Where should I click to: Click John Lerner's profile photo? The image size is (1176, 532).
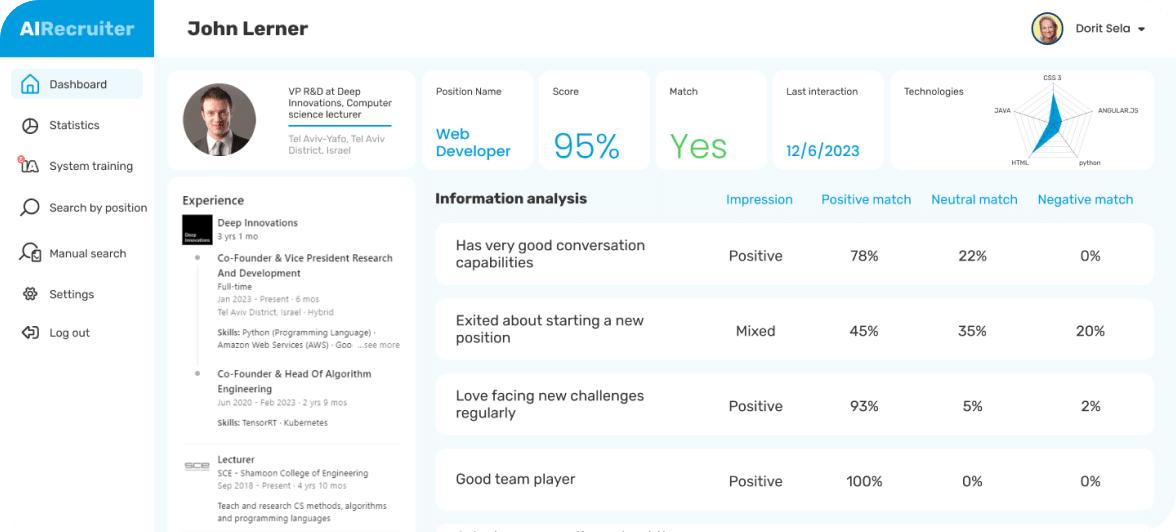click(x=219, y=119)
